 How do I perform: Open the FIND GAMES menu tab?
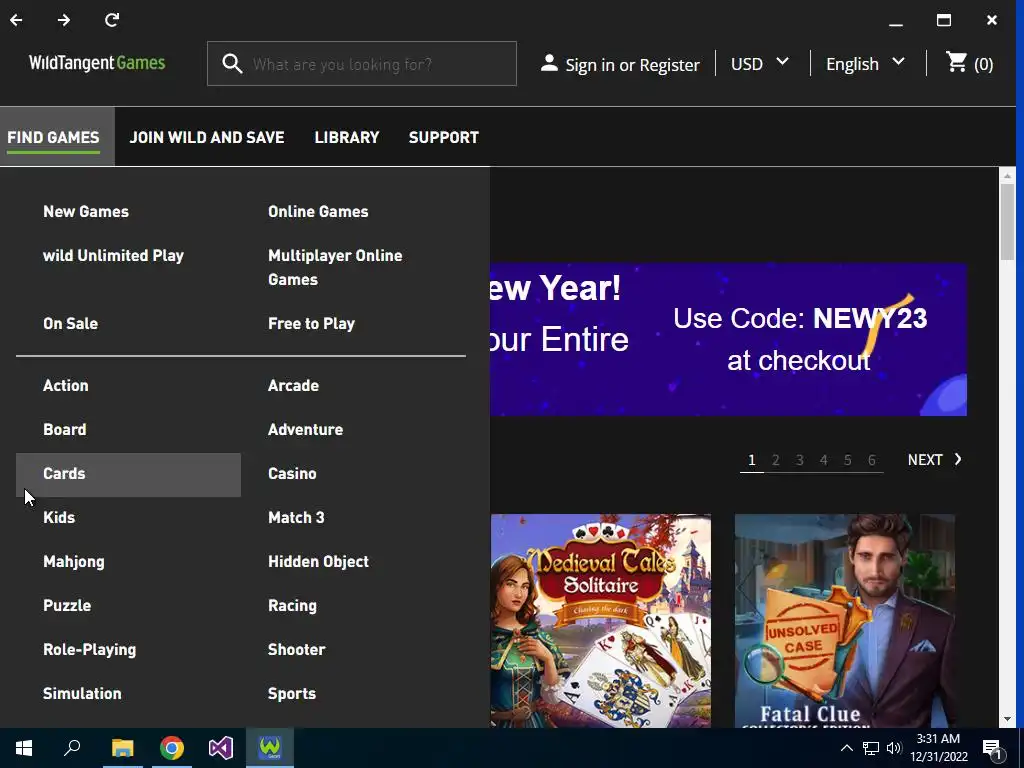(x=54, y=137)
